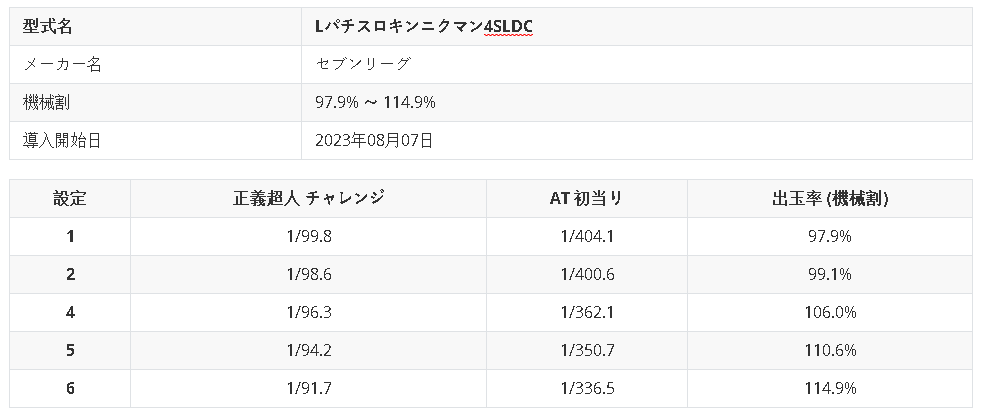Click the AT 初当り column header

586,198
